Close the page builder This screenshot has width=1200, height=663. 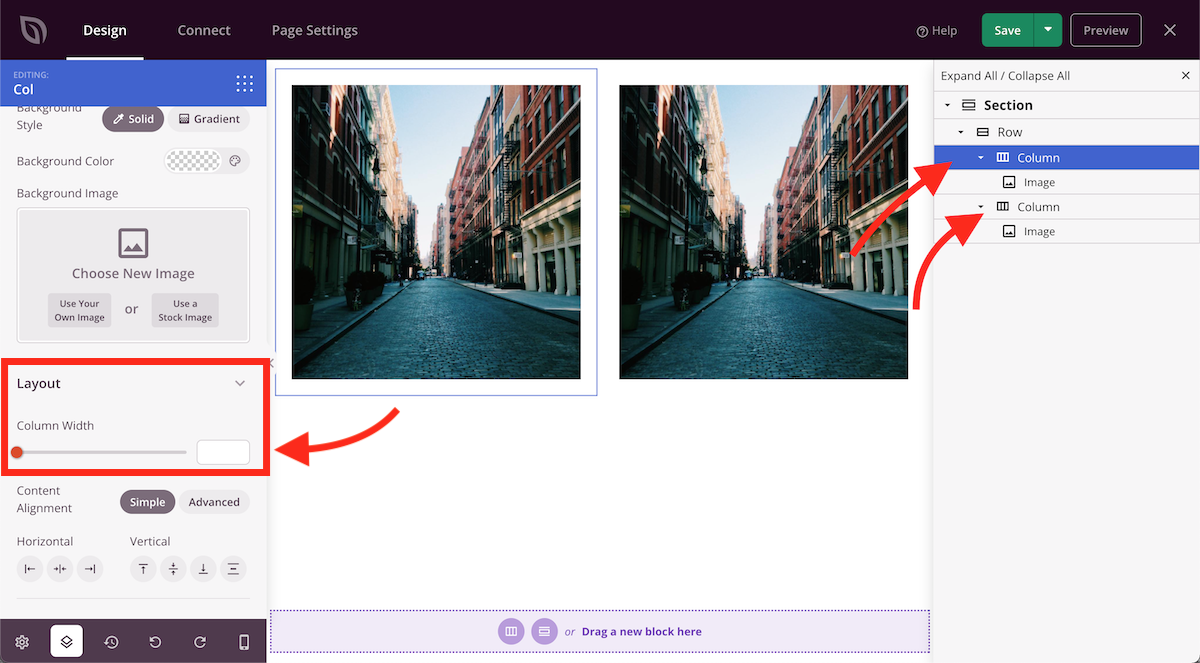coord(1170,30)
